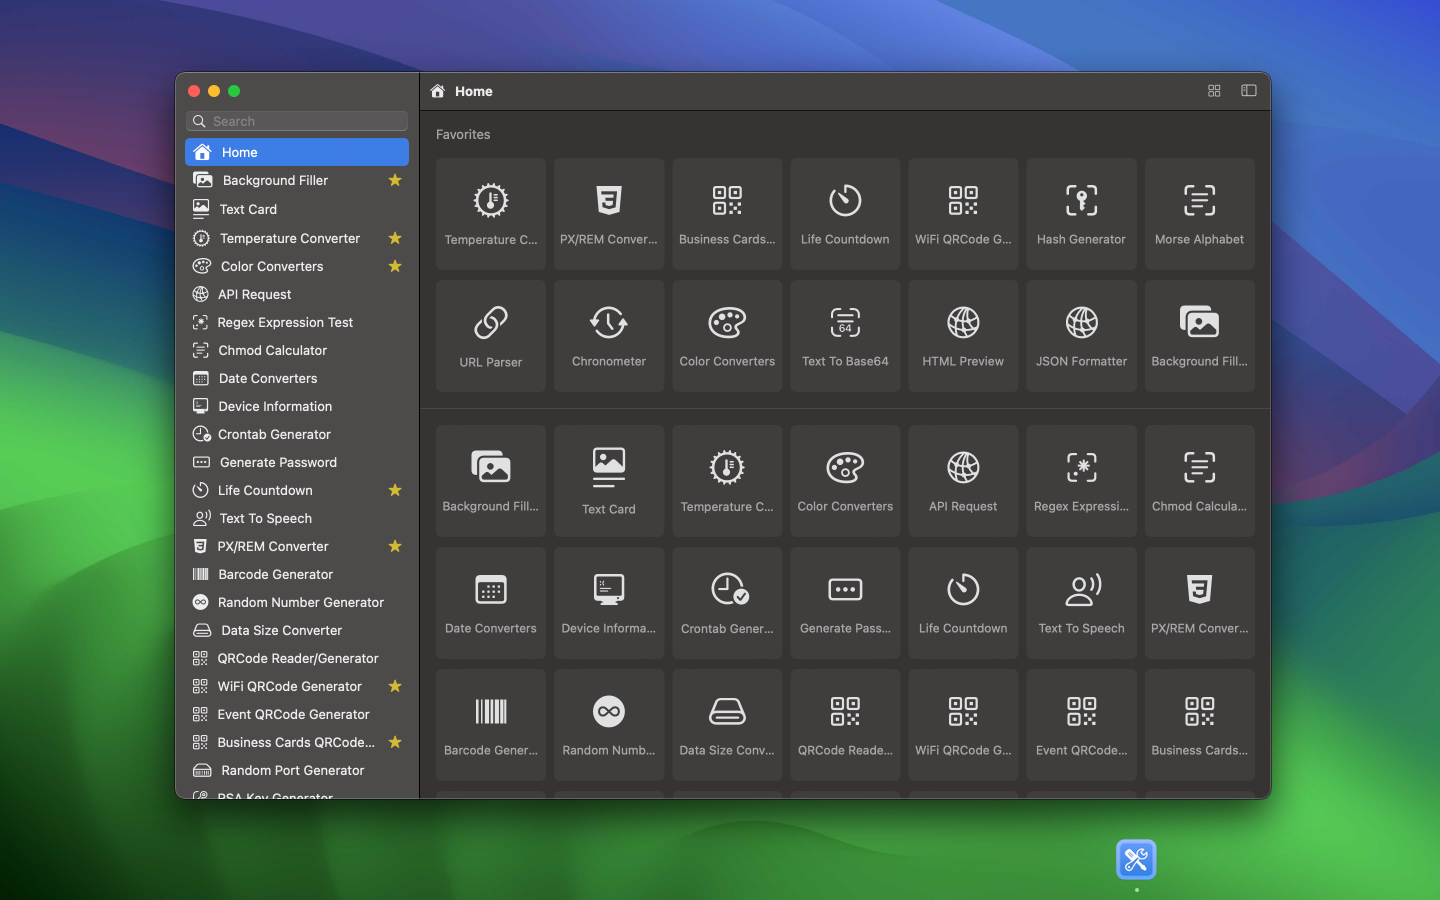Open the Data Size Converter tile
Viewport: 1440px width, 900px height.
pyautogui.click(x=726, y=724)
